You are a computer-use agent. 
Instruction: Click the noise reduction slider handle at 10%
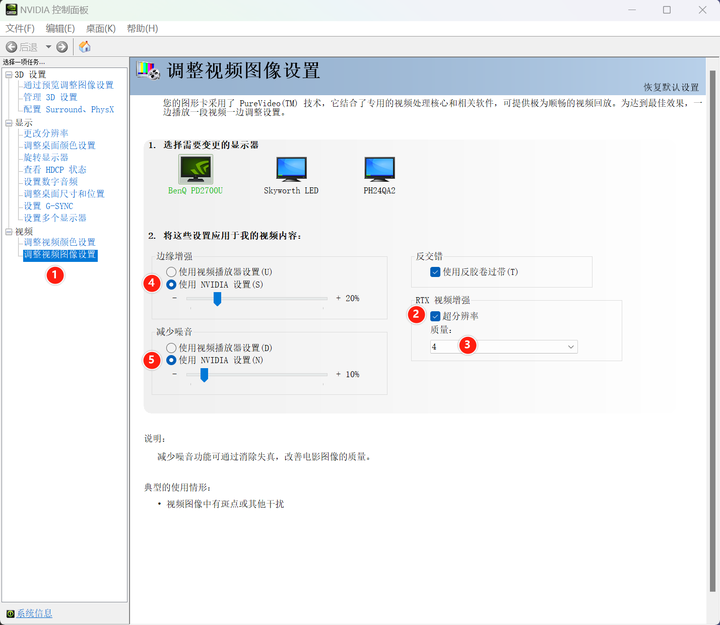pos(204,375)
